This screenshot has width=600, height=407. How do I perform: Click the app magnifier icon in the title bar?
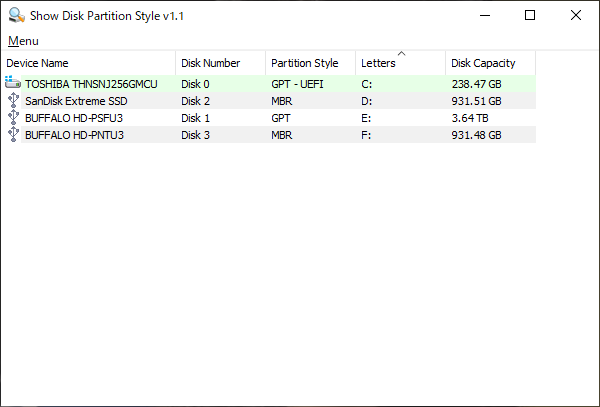[16, 15]
